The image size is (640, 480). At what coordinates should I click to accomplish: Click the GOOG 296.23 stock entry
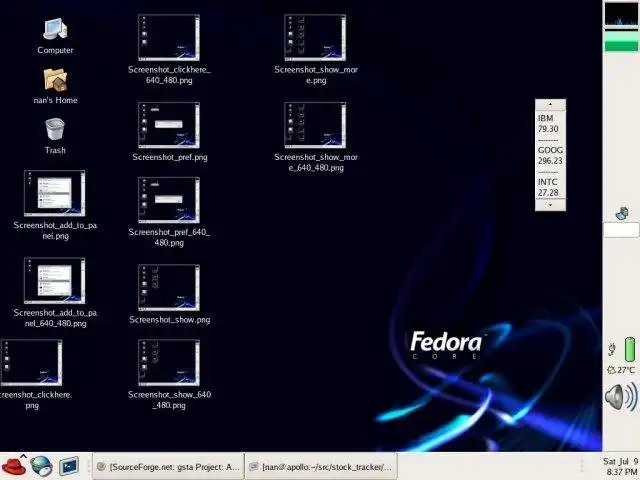(x=550, y=155)
